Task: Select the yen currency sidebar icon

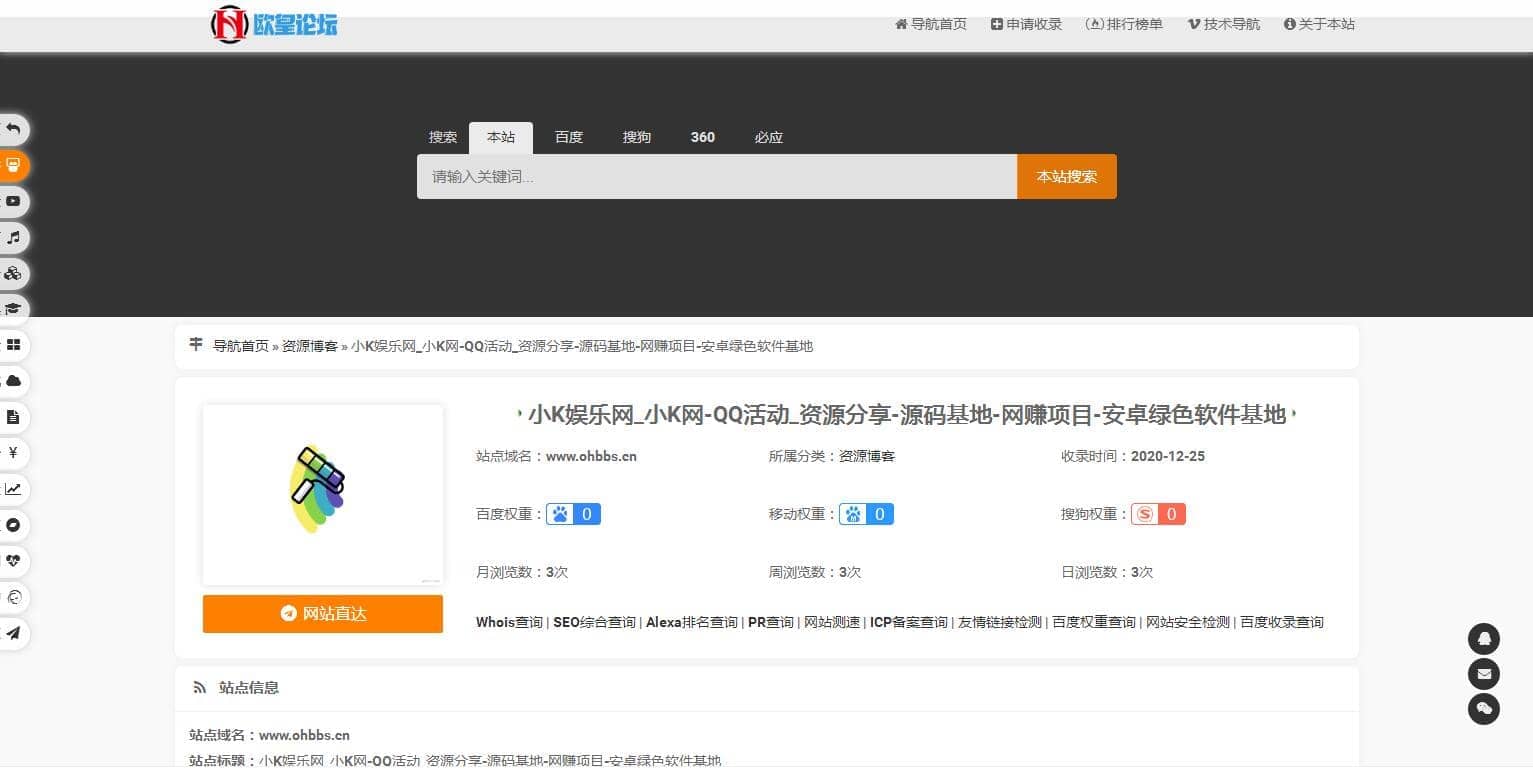Action: point(13,453)
